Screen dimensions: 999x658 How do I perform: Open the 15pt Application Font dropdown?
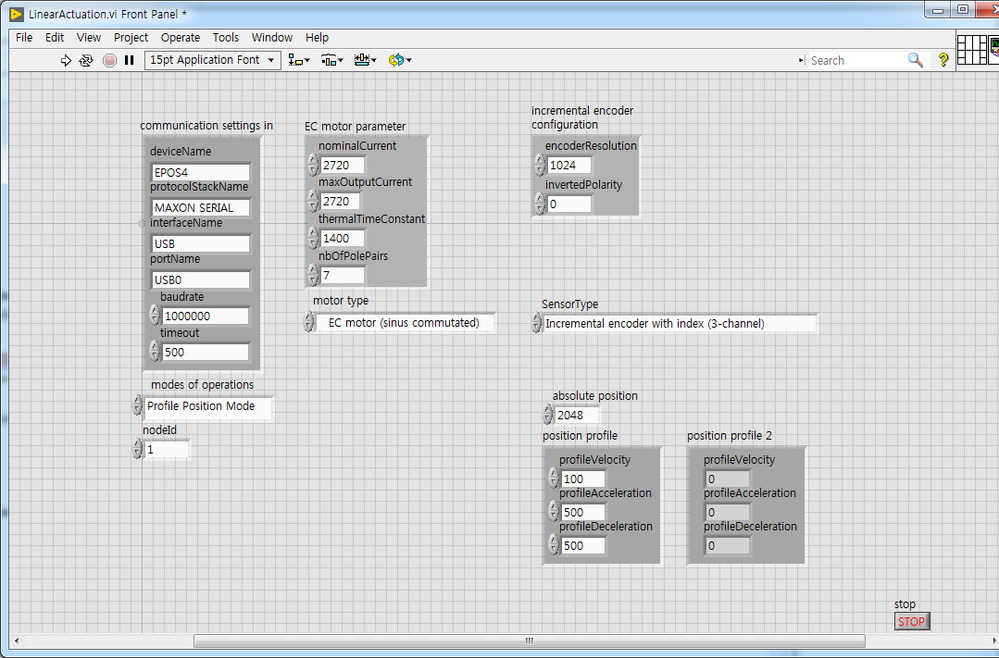click(x=211, y=60)
